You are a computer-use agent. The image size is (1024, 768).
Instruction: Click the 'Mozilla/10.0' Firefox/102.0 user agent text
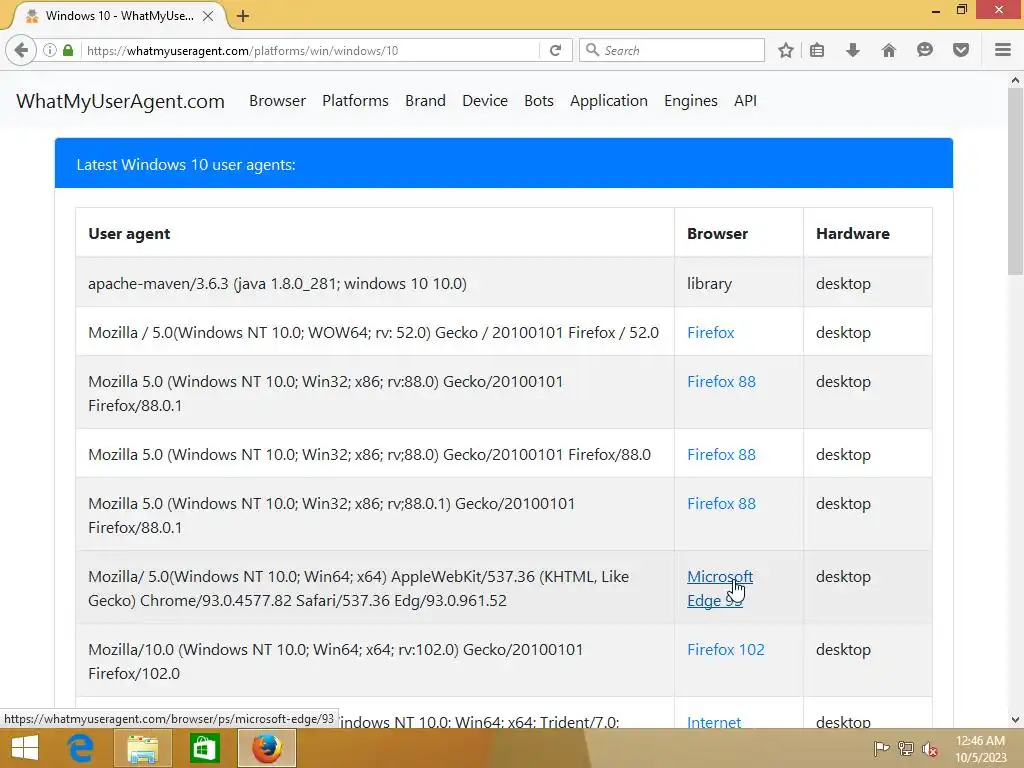[336, 662]
